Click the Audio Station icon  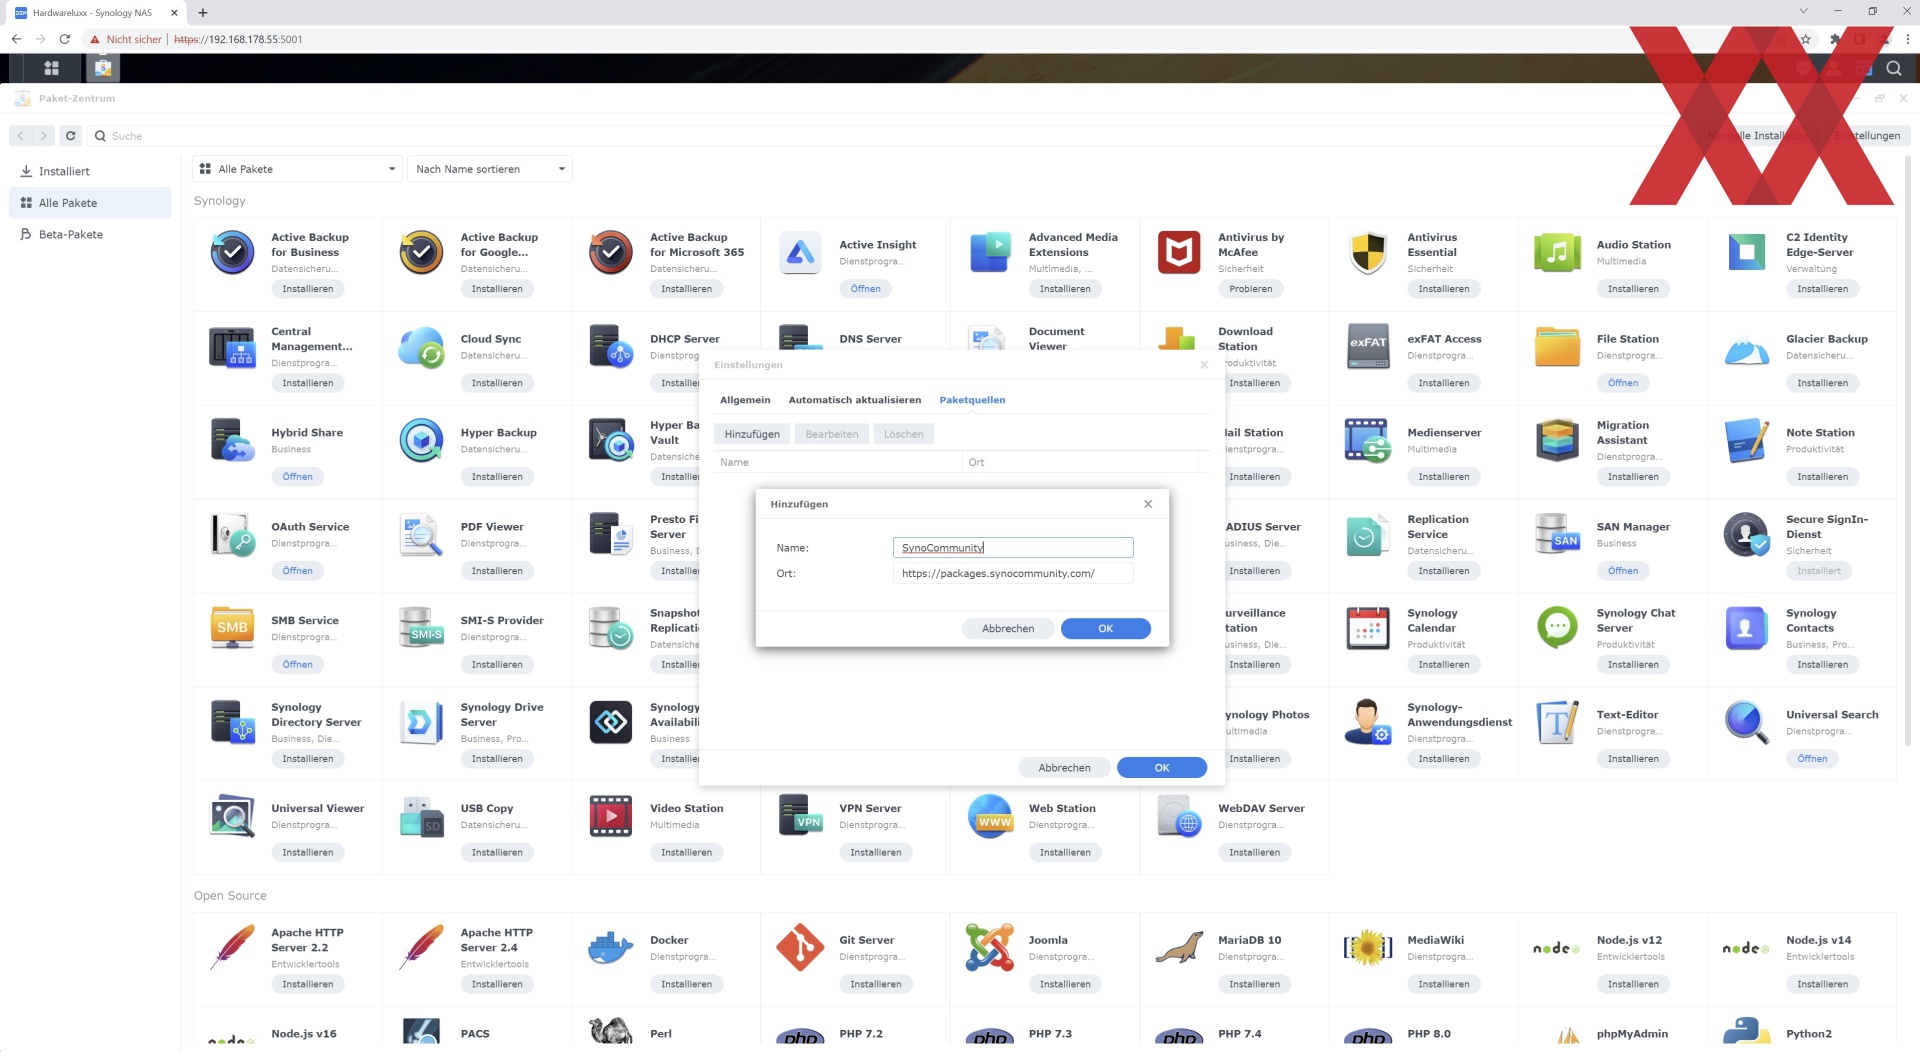[x=1558, y=253]
